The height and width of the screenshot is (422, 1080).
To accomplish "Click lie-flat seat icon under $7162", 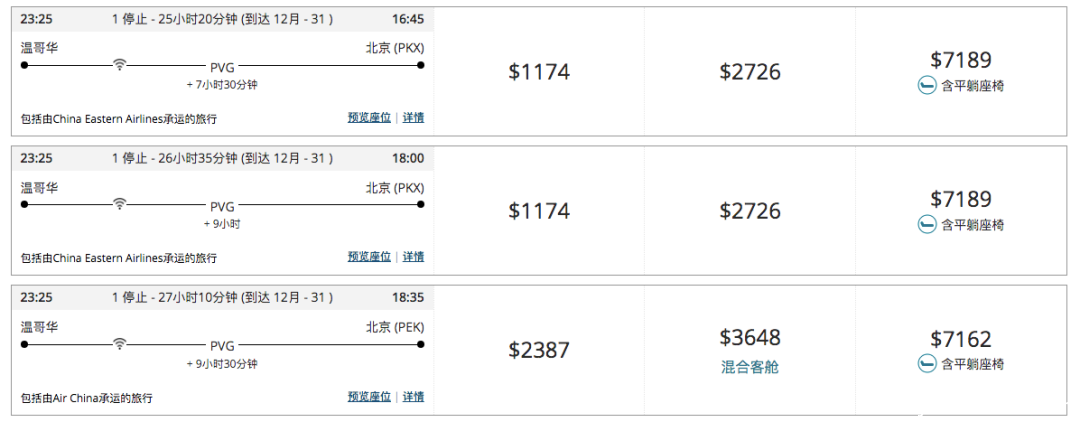I will [927, 363].
